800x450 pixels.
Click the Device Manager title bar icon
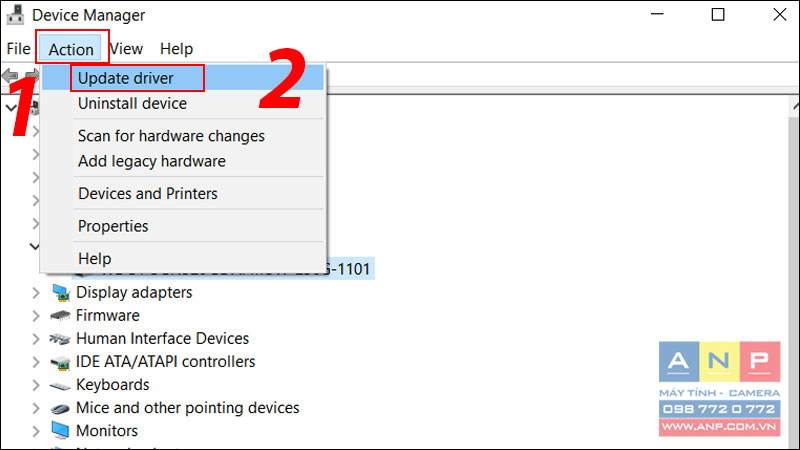tap(15, 15)
